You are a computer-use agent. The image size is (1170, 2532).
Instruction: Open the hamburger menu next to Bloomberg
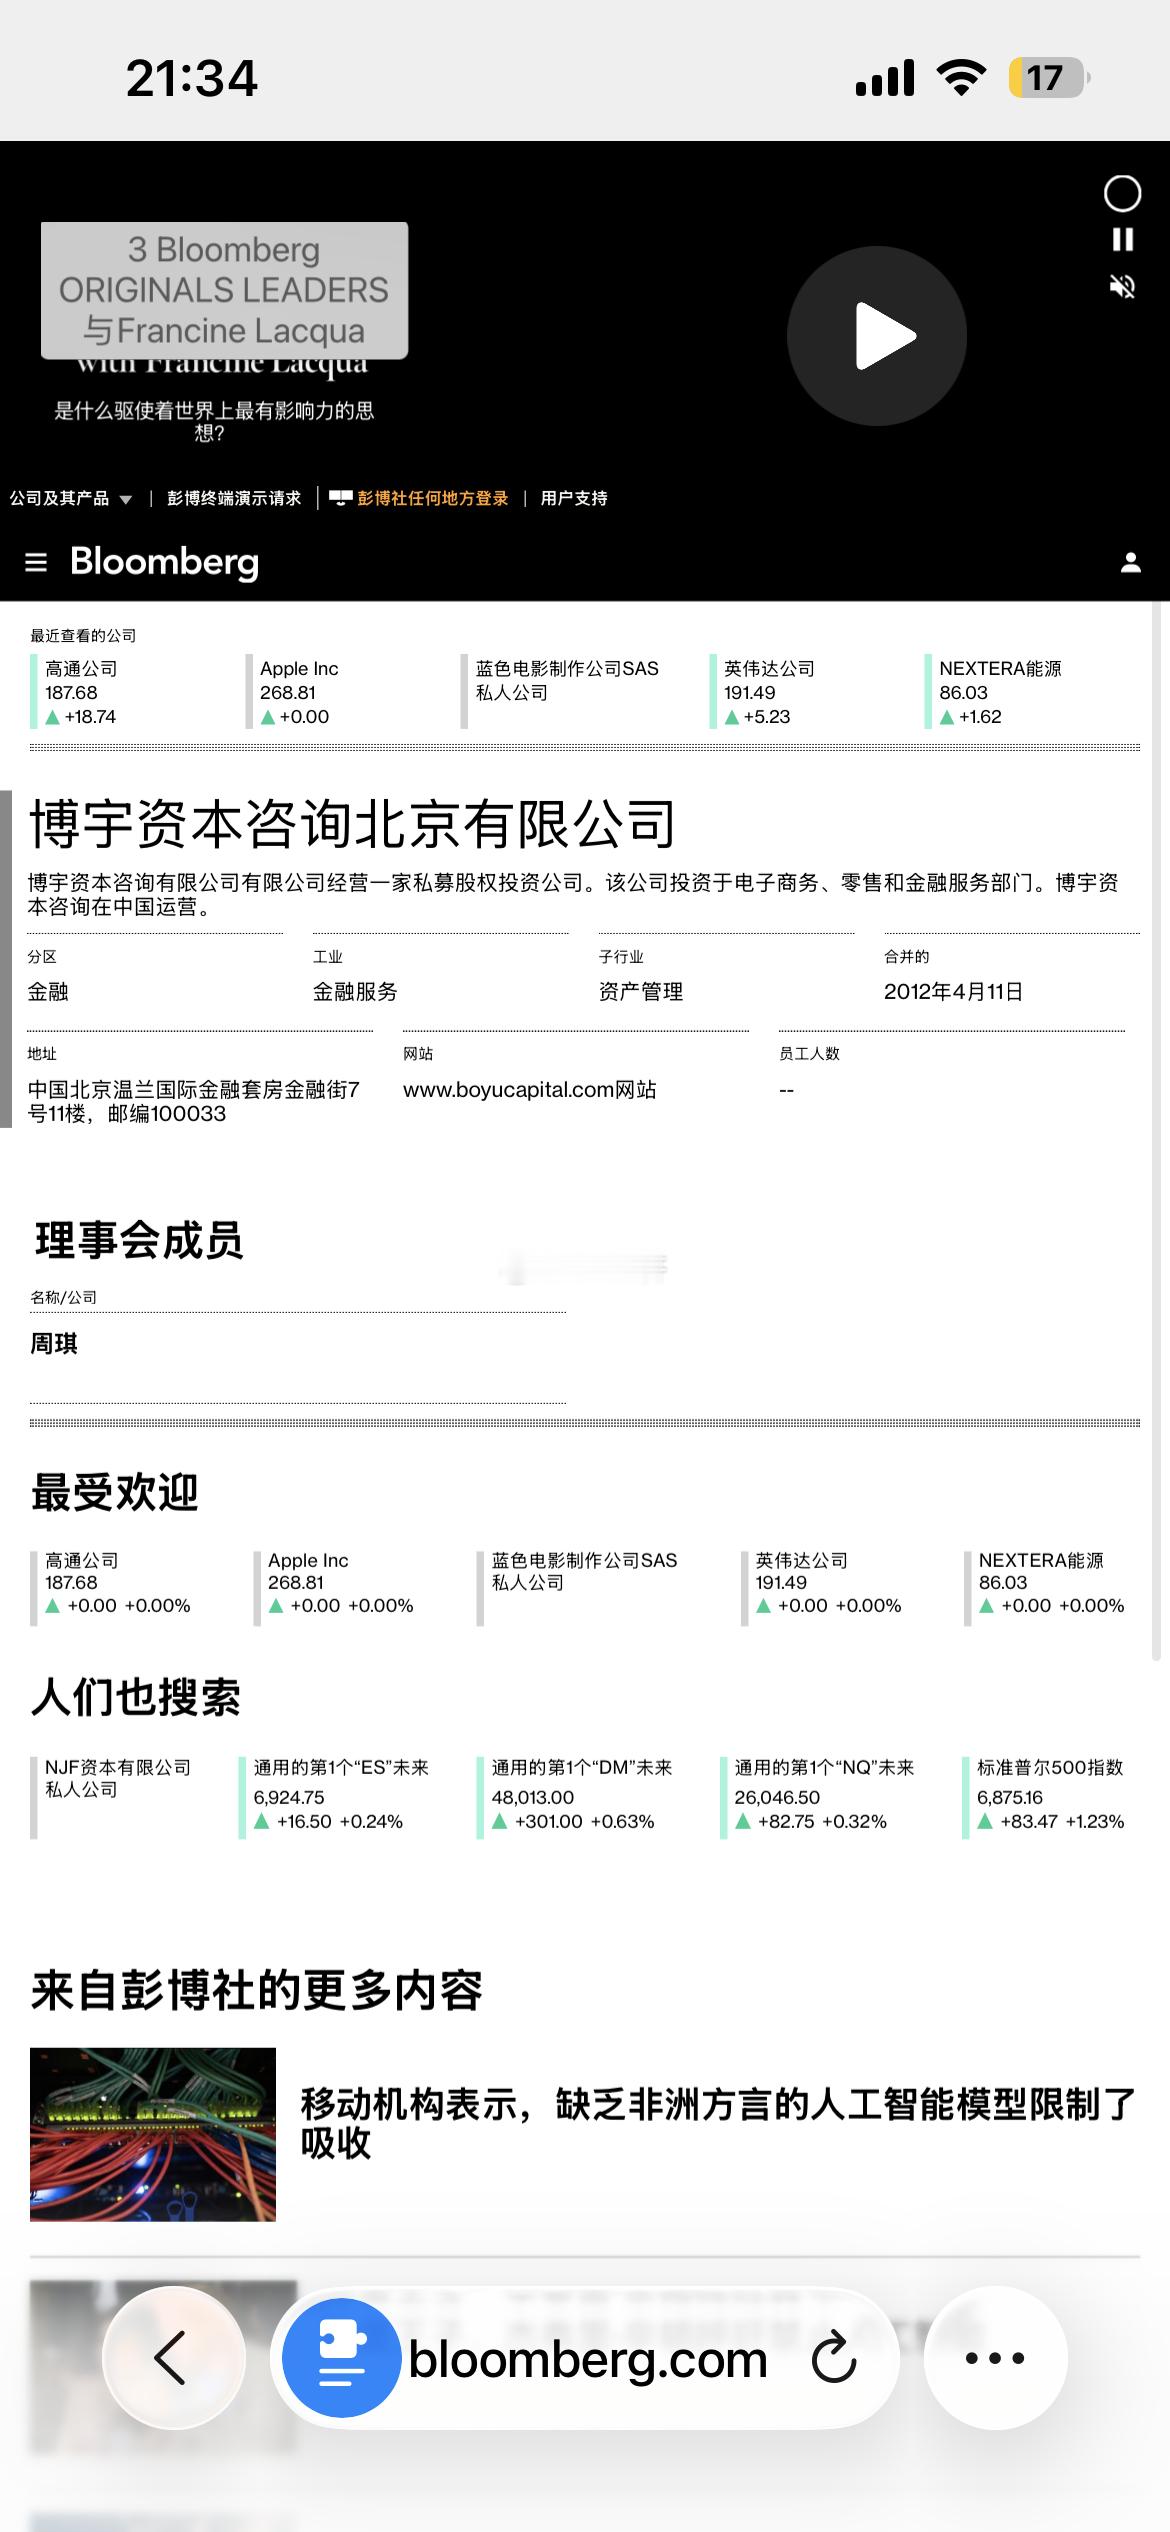(x=36, y=562)
